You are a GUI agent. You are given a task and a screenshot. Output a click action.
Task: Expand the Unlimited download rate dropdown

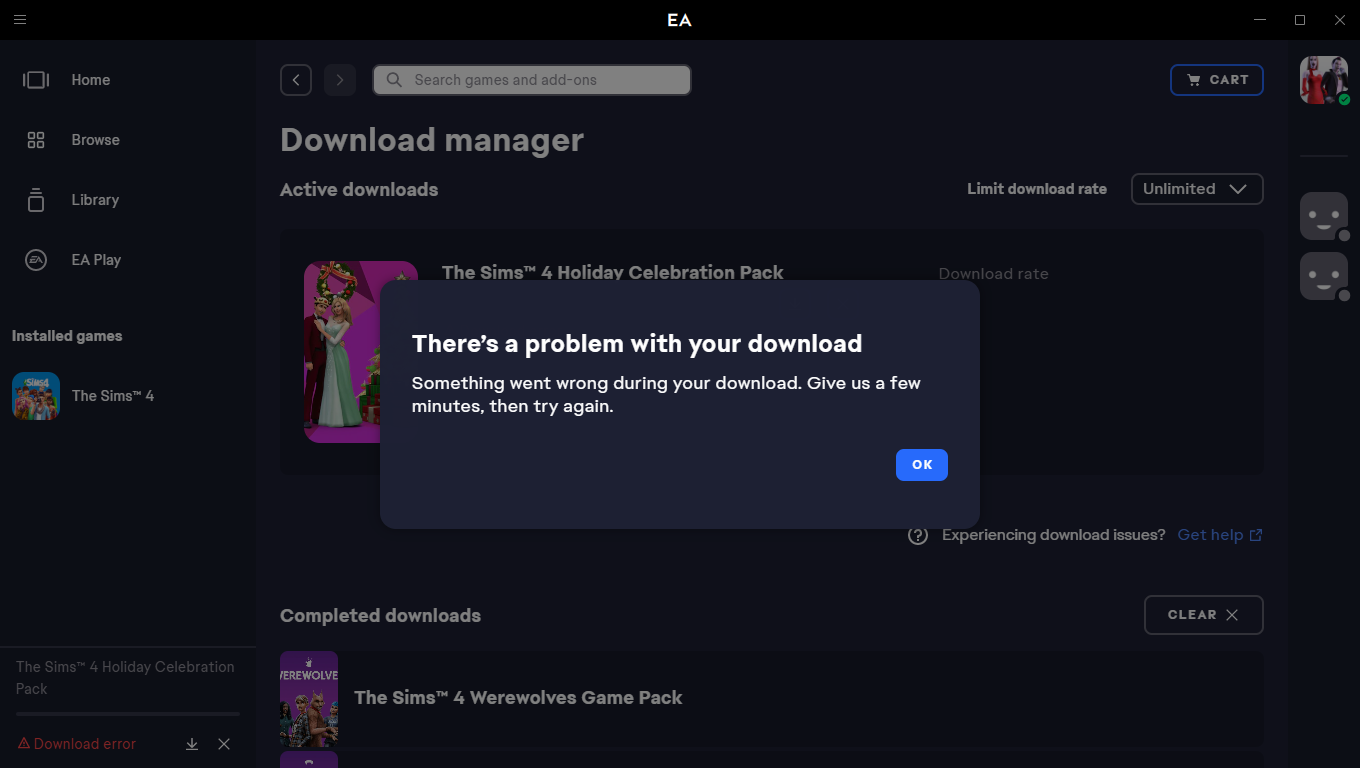1196,189
